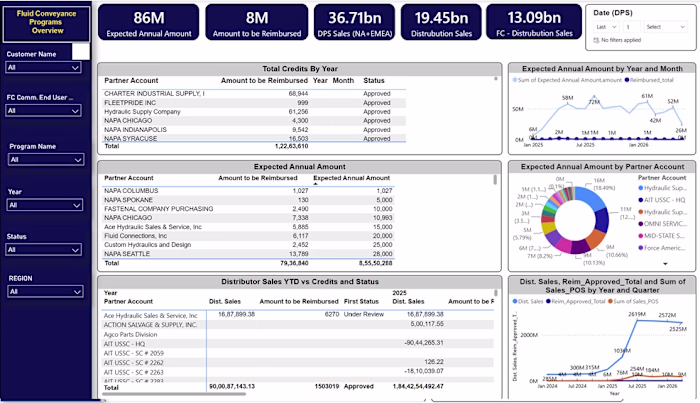Click the AIT USSC - HQ legend entry
Viewport: 700px width, 403px height.
click(x=662, y=200)
